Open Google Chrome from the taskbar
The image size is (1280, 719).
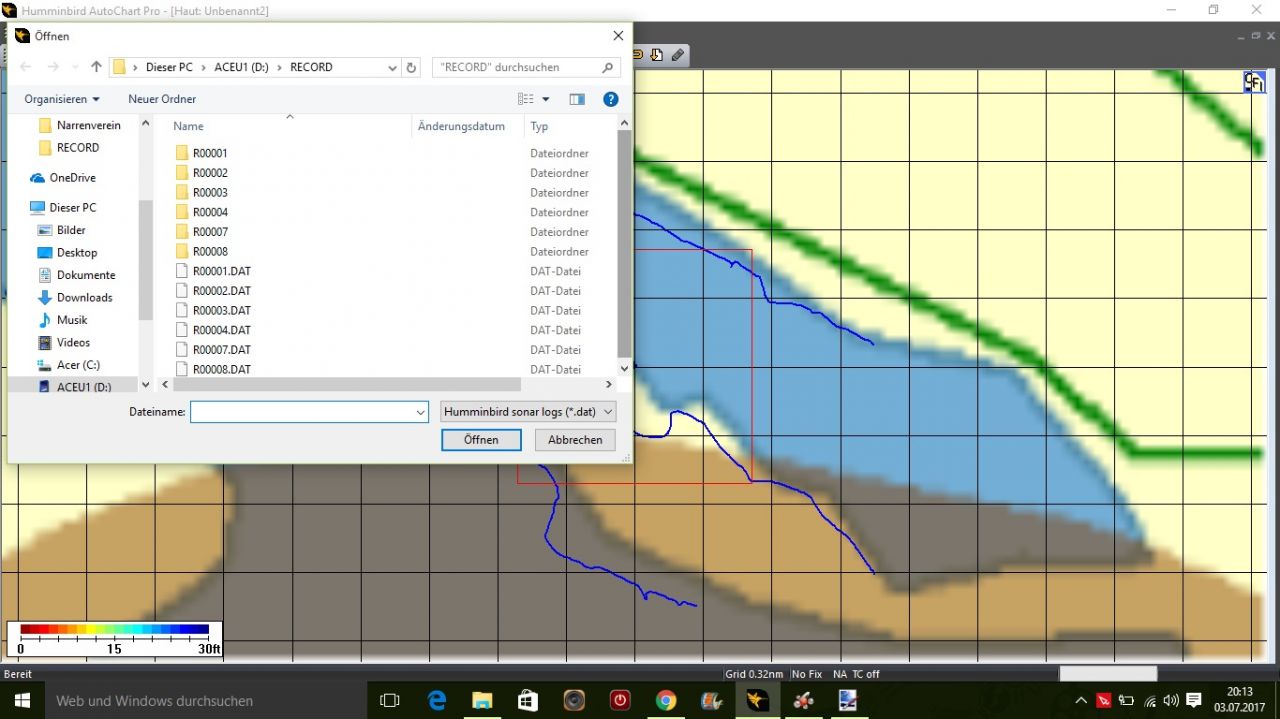tap(666, 701)
